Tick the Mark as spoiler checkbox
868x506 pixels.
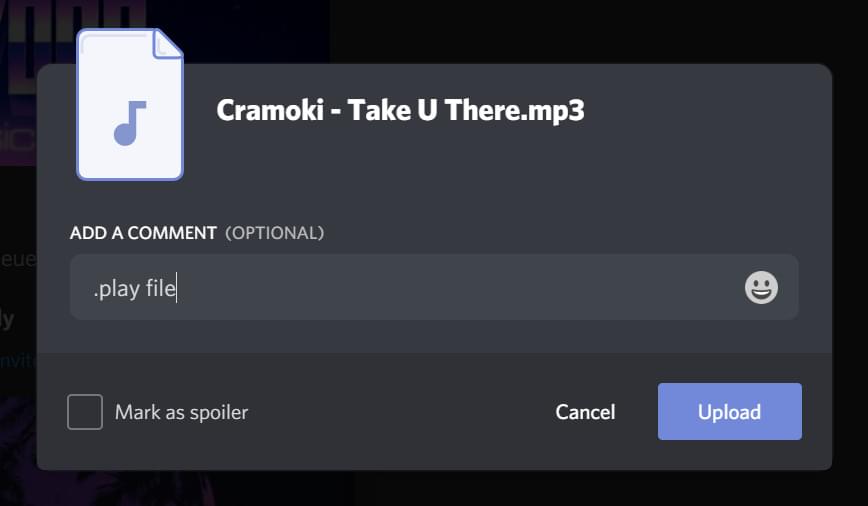point(85,412)
